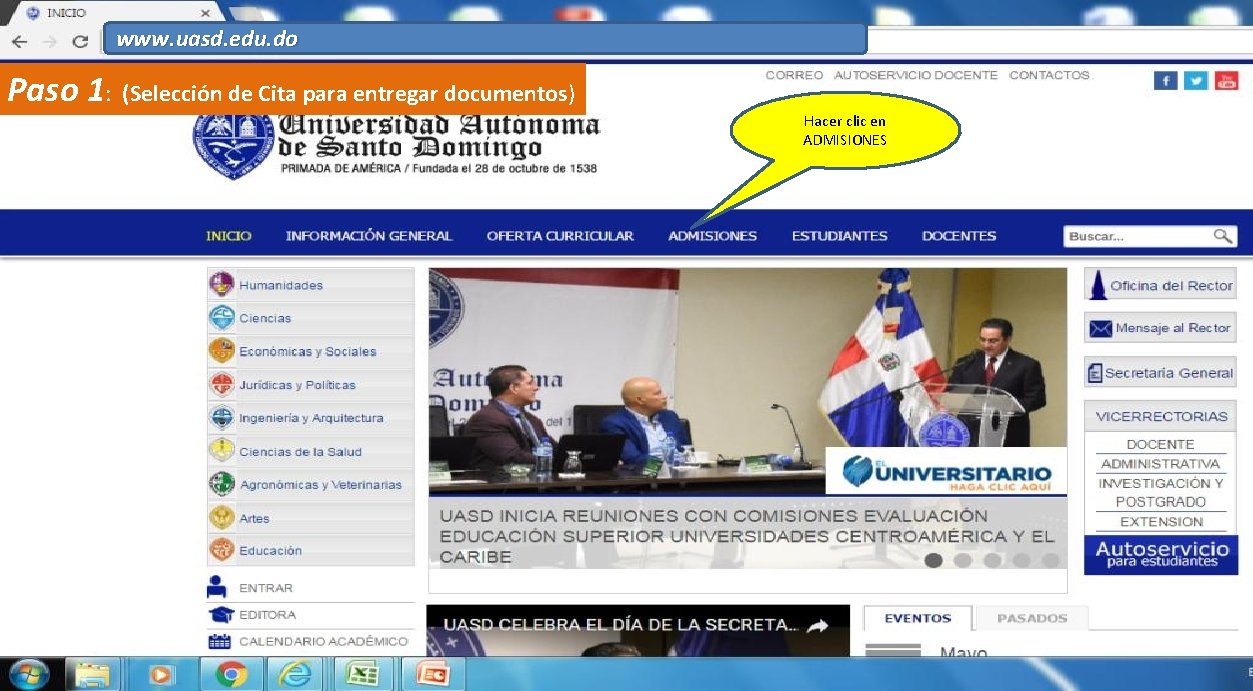Go to INICIO menu item

tap(229, 236)
